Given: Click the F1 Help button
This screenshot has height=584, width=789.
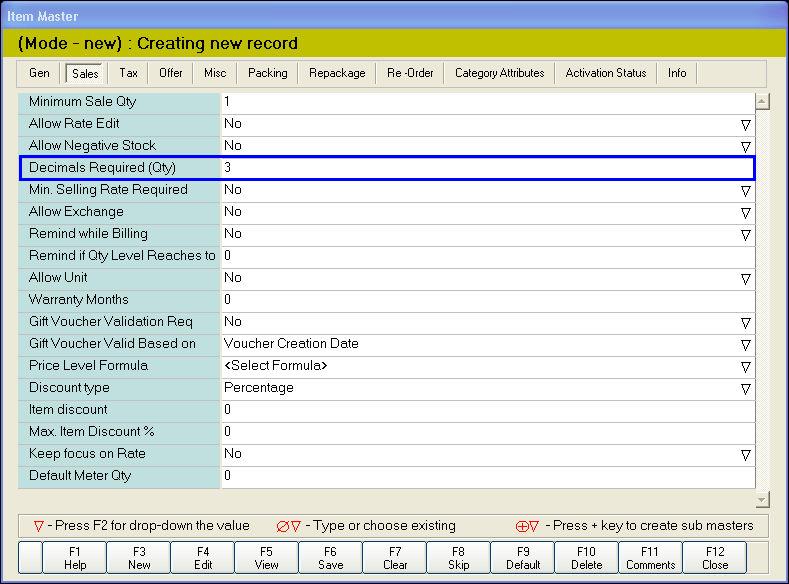Looking at the screenshot, I should [x=75, y=557].
